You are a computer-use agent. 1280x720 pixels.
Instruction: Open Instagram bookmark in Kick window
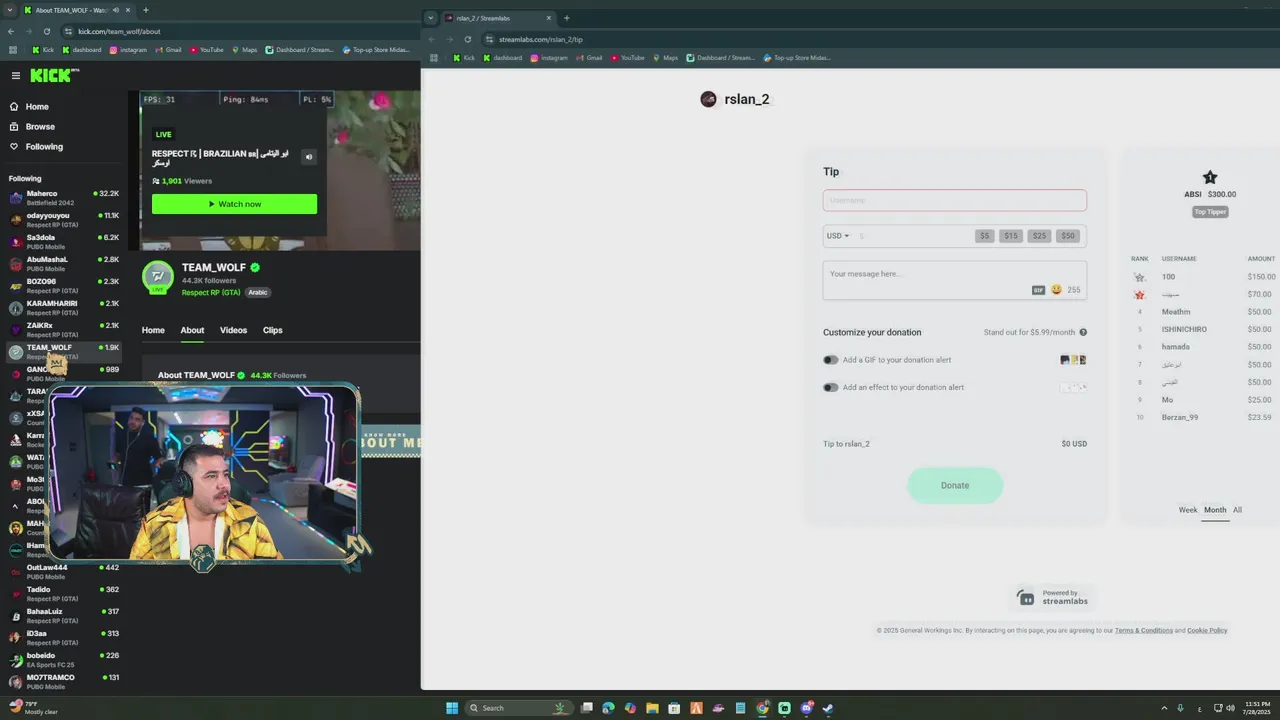[x=128, y=49]
